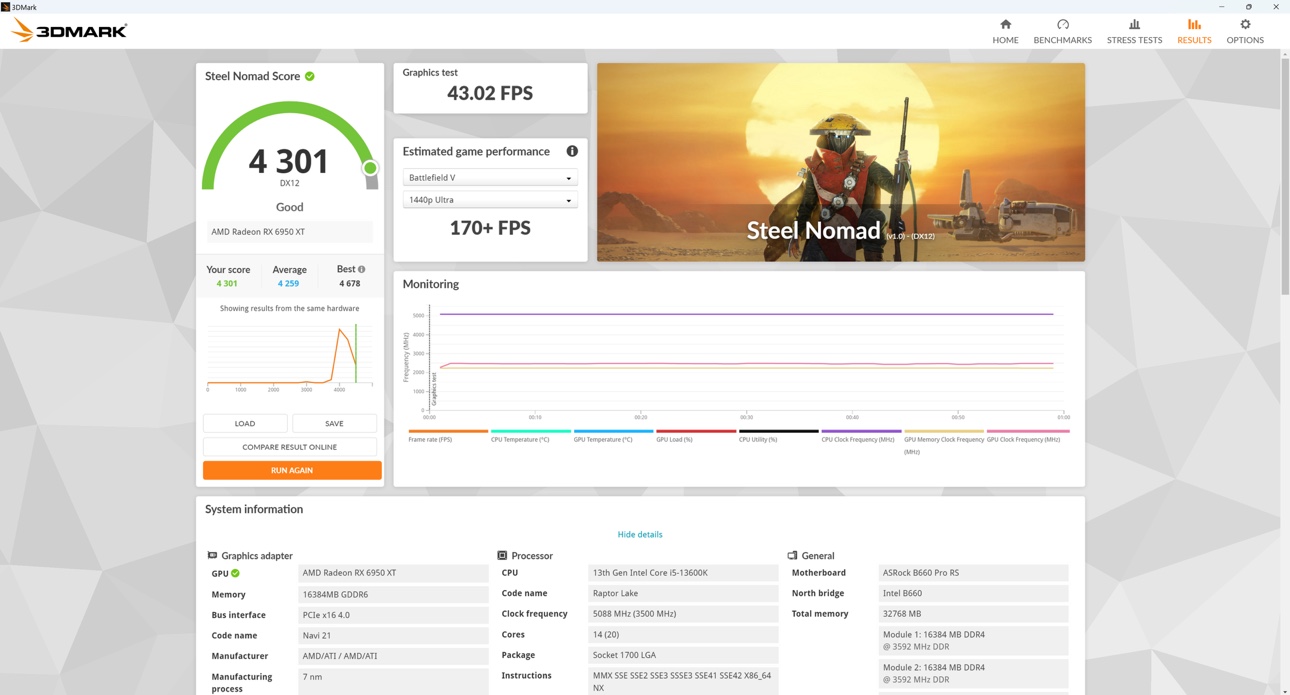Image resolution: width=1290 pixels, height=695 pixels.
Task: Open the Home tab icon
Action: tap(1005, 24)
